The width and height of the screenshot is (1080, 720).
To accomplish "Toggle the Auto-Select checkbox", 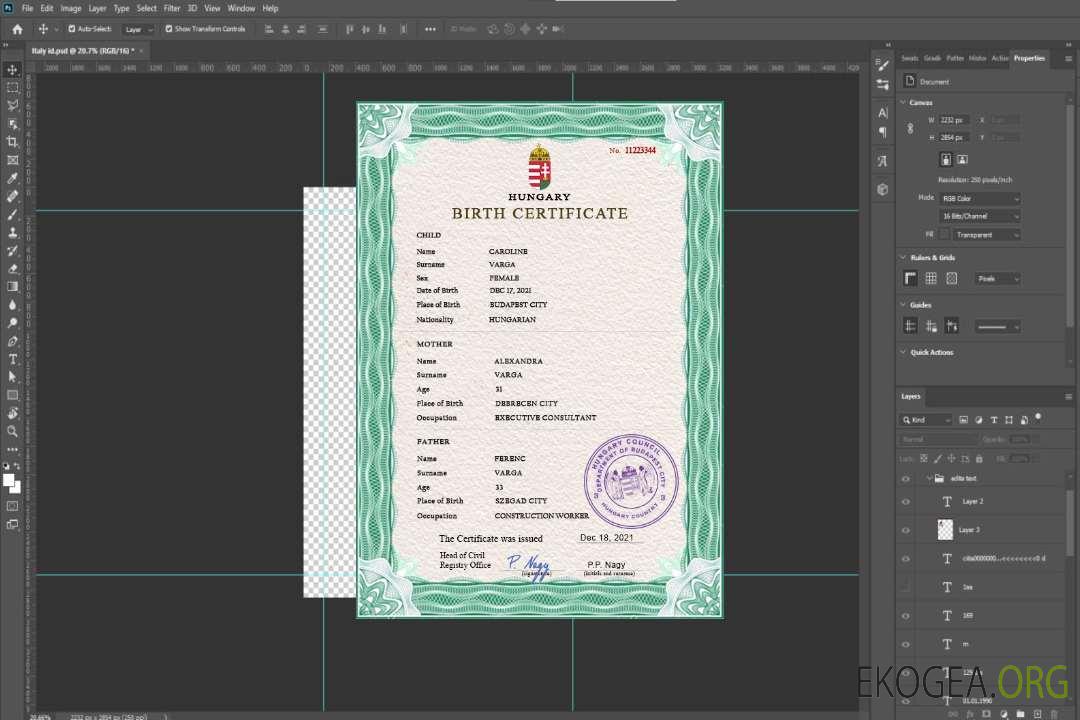I will coord(72,29).
